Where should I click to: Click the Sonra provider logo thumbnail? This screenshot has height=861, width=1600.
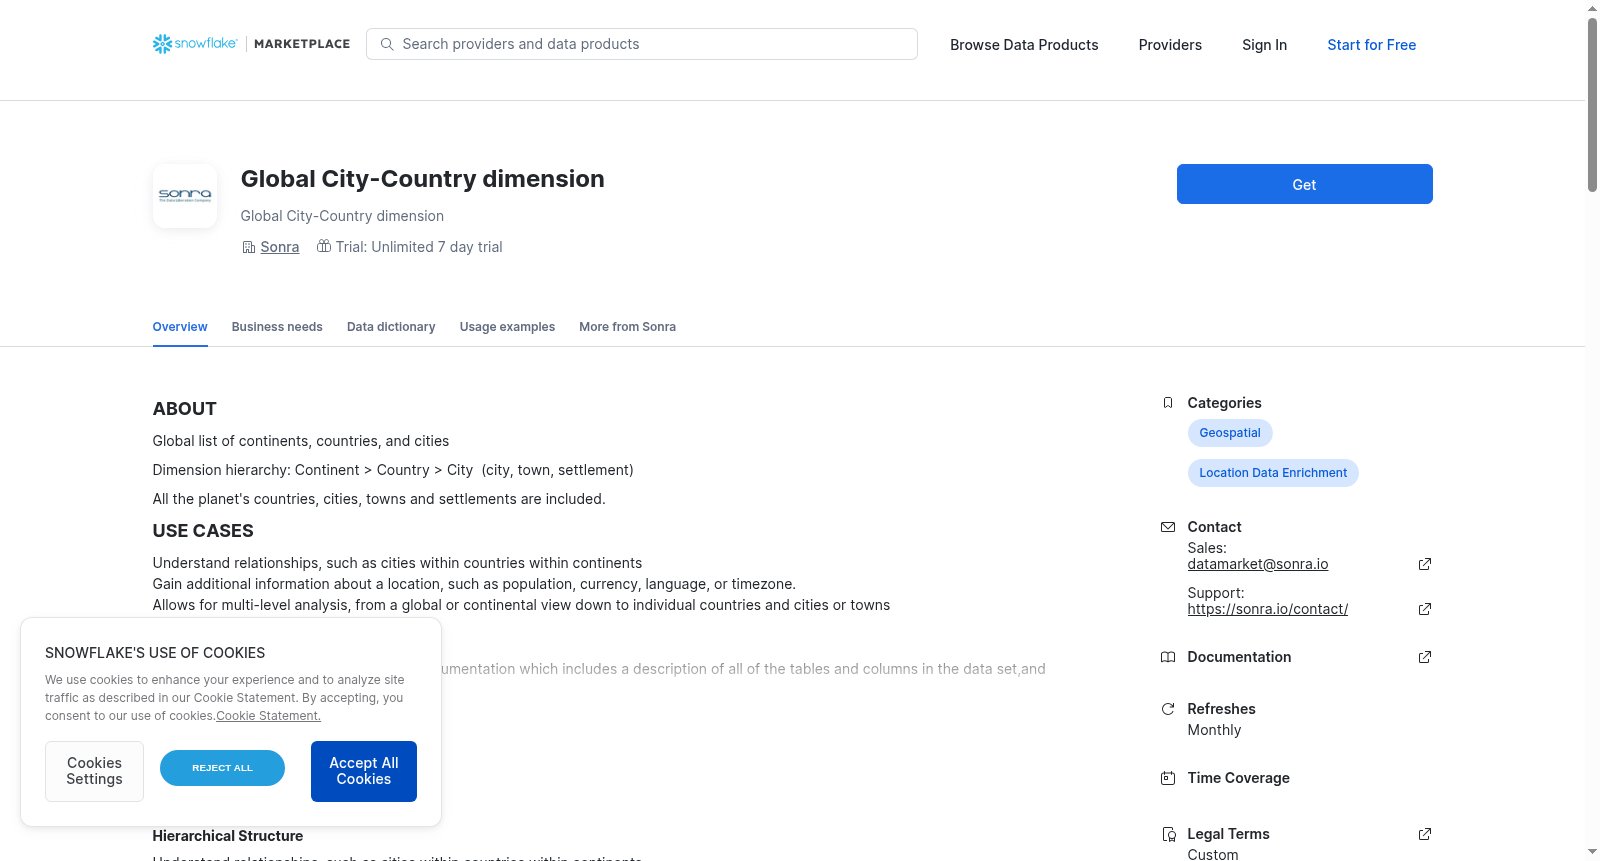pos(185,196)
